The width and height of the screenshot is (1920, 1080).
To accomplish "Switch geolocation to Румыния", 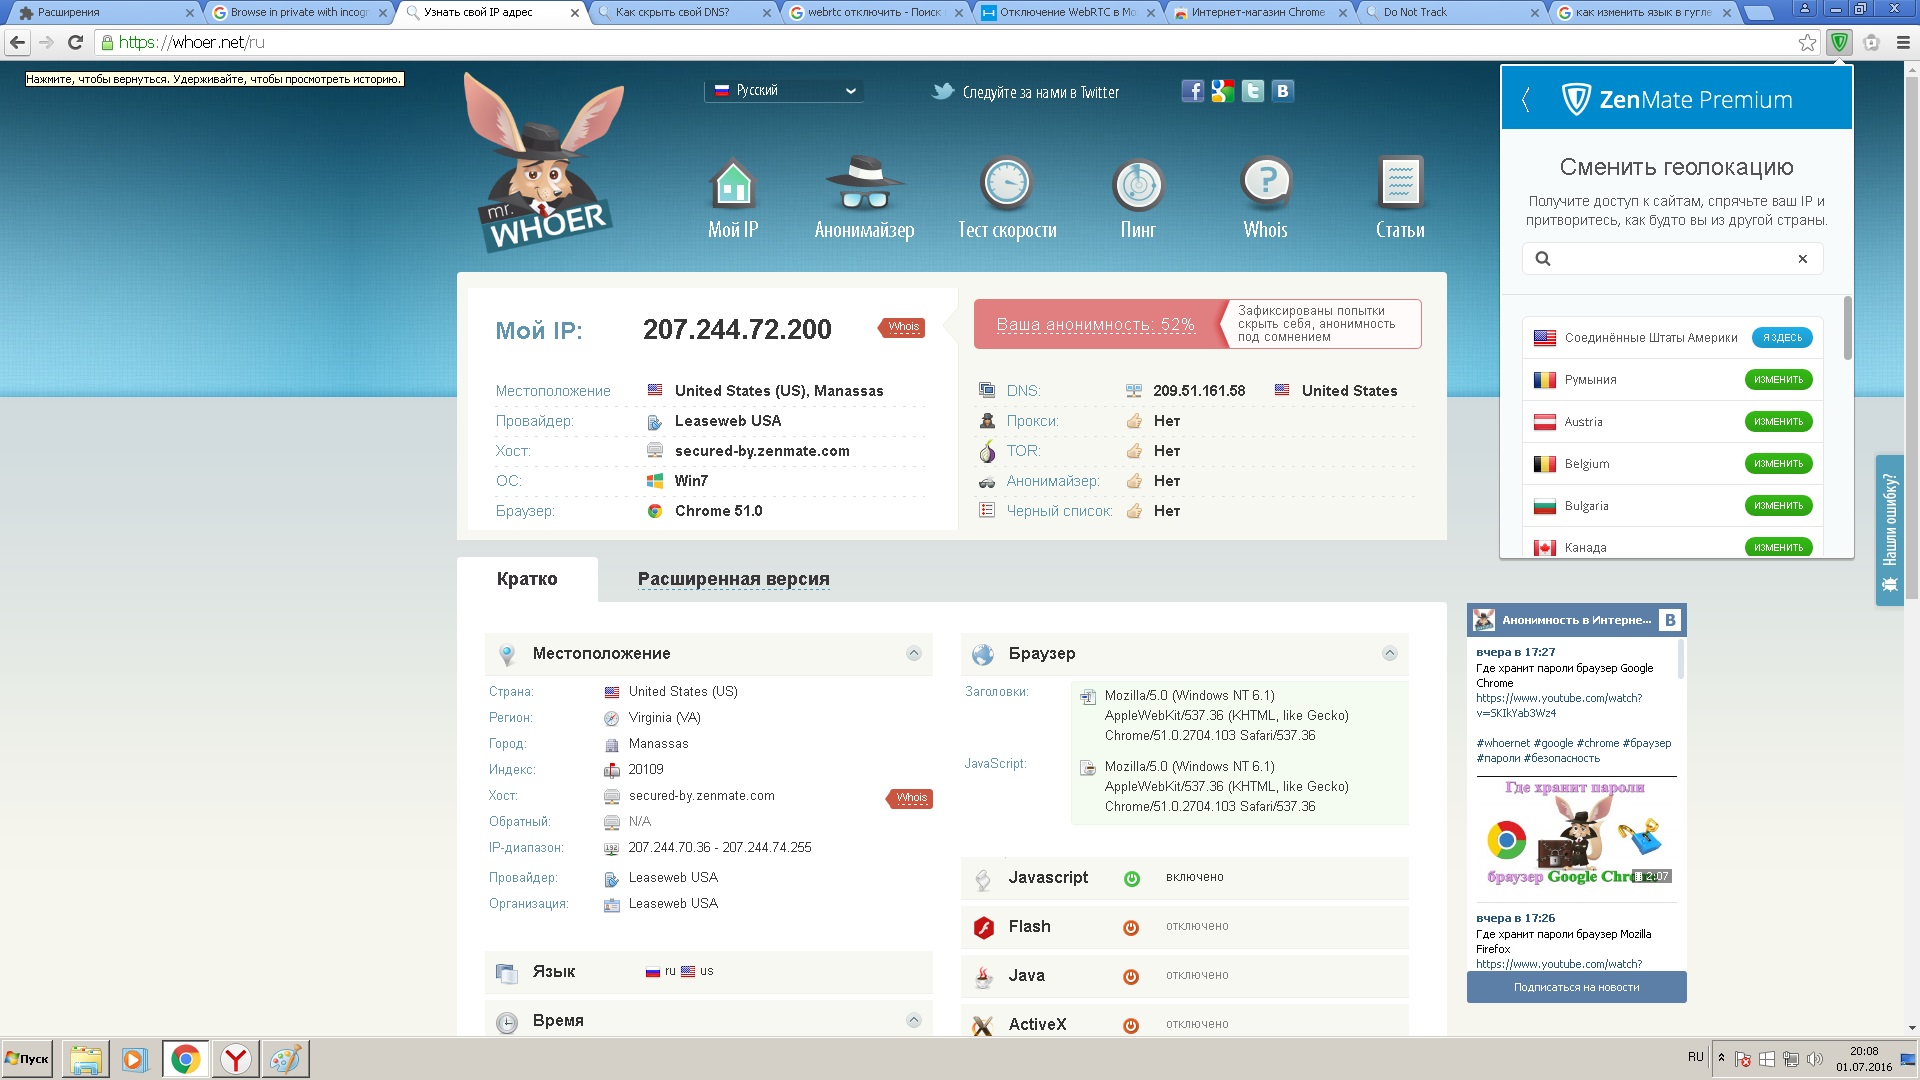I will click(x=1778, y=380).
